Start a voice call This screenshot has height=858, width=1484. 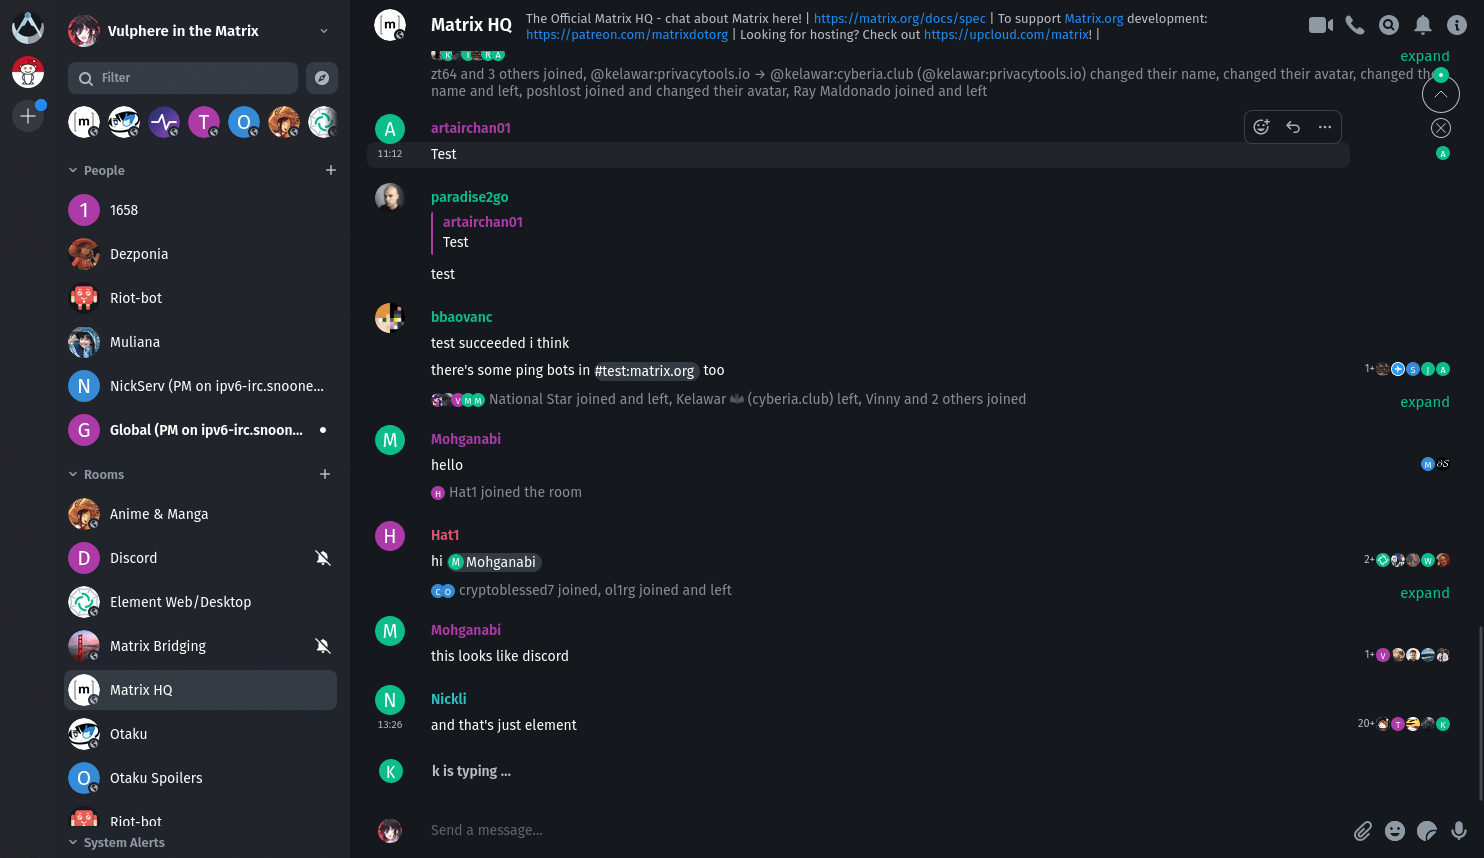click(x=1355, y=25)
